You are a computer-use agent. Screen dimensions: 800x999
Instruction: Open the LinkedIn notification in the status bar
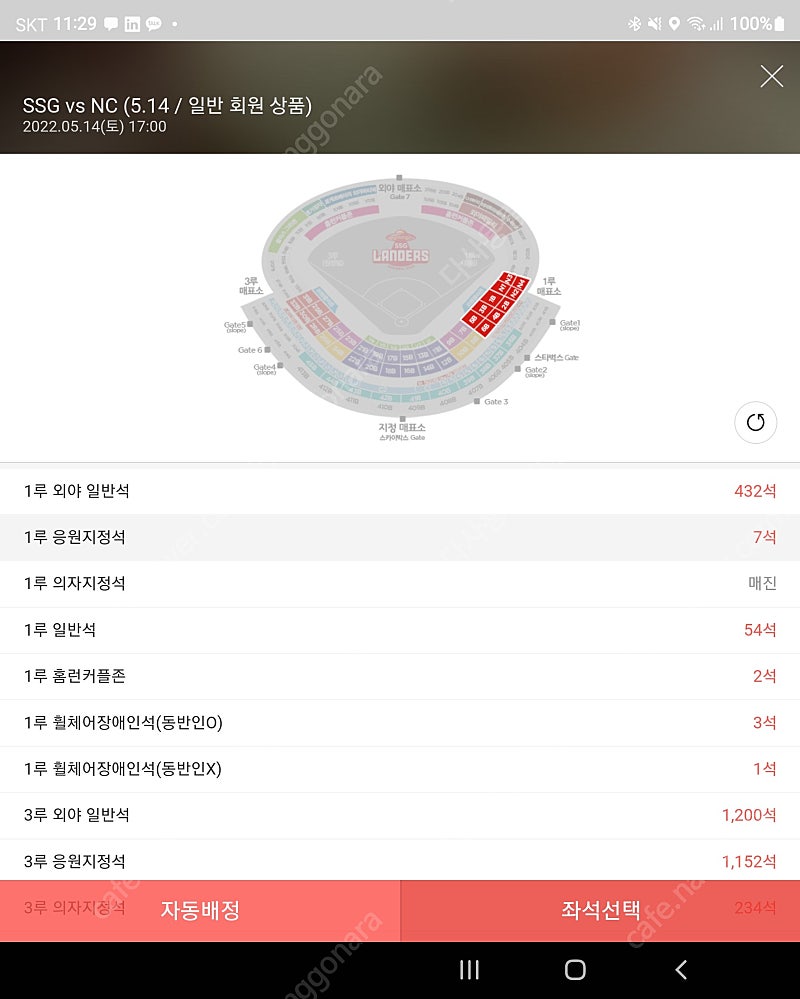click(132, 24)
